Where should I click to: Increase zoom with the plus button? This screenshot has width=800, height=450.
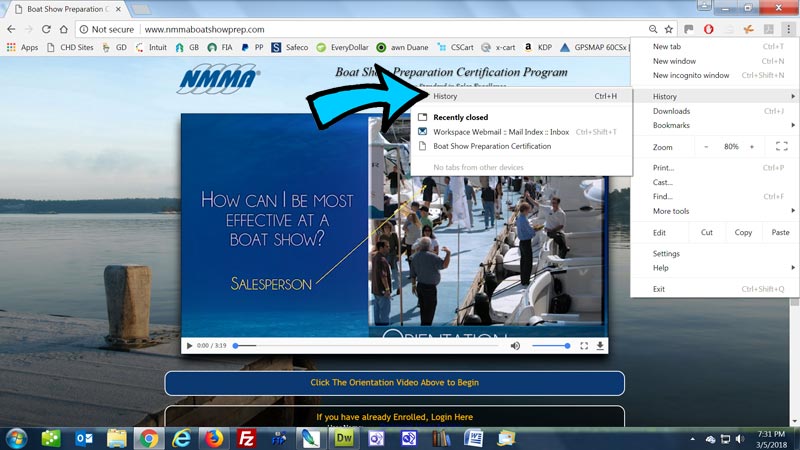752,146
